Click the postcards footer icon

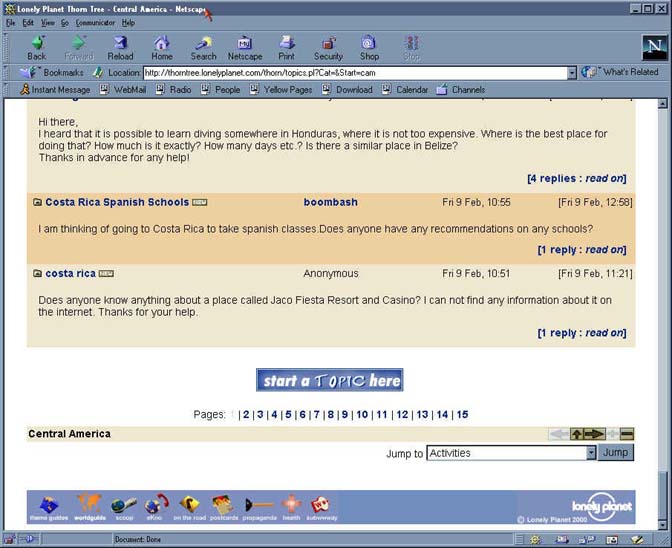click(x=224, y=508)
